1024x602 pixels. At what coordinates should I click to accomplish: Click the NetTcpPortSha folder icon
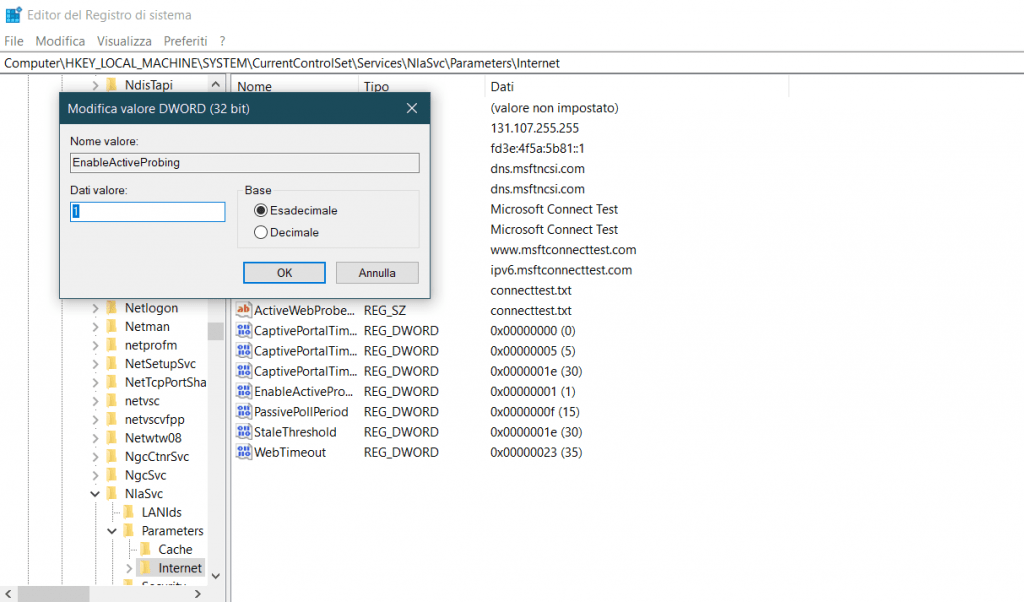112,382
